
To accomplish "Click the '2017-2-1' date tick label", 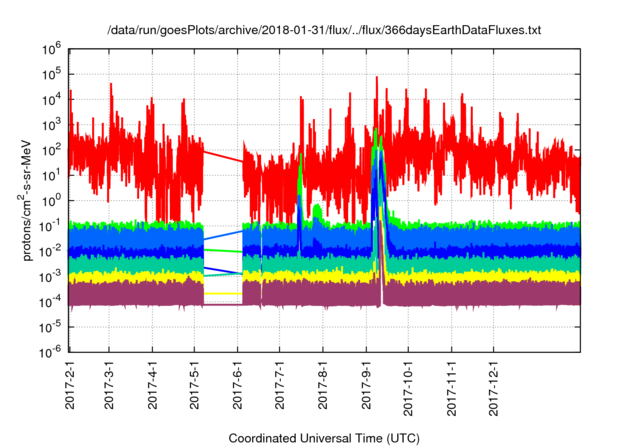I will coord(70,384).
